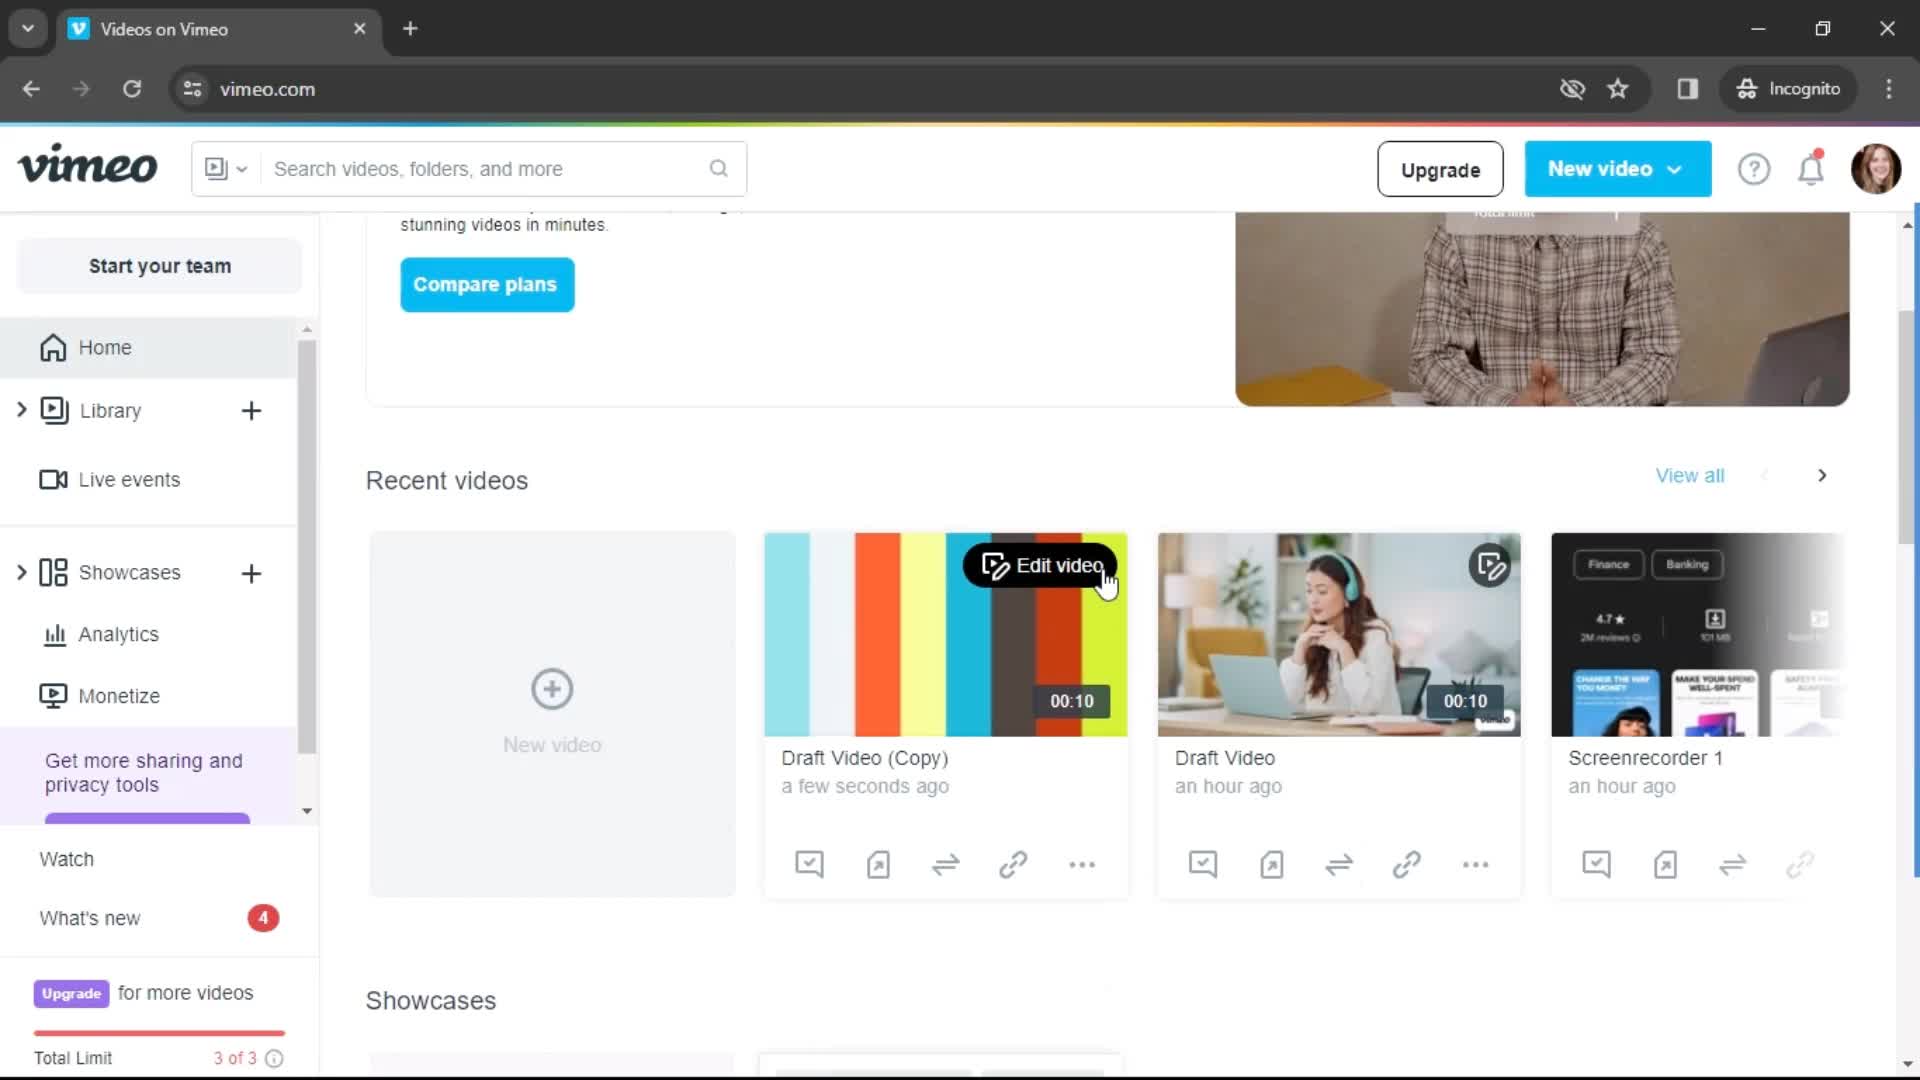Click the Monetize sidebar icon

coord(53,695)
